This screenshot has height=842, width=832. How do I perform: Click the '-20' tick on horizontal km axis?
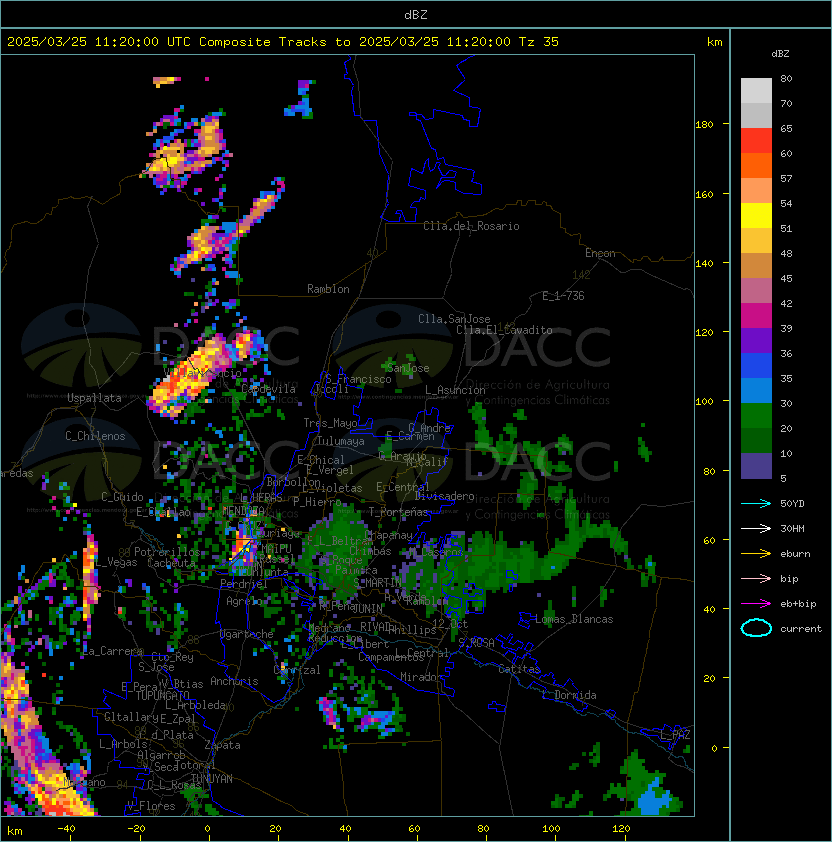coord(136,829)
